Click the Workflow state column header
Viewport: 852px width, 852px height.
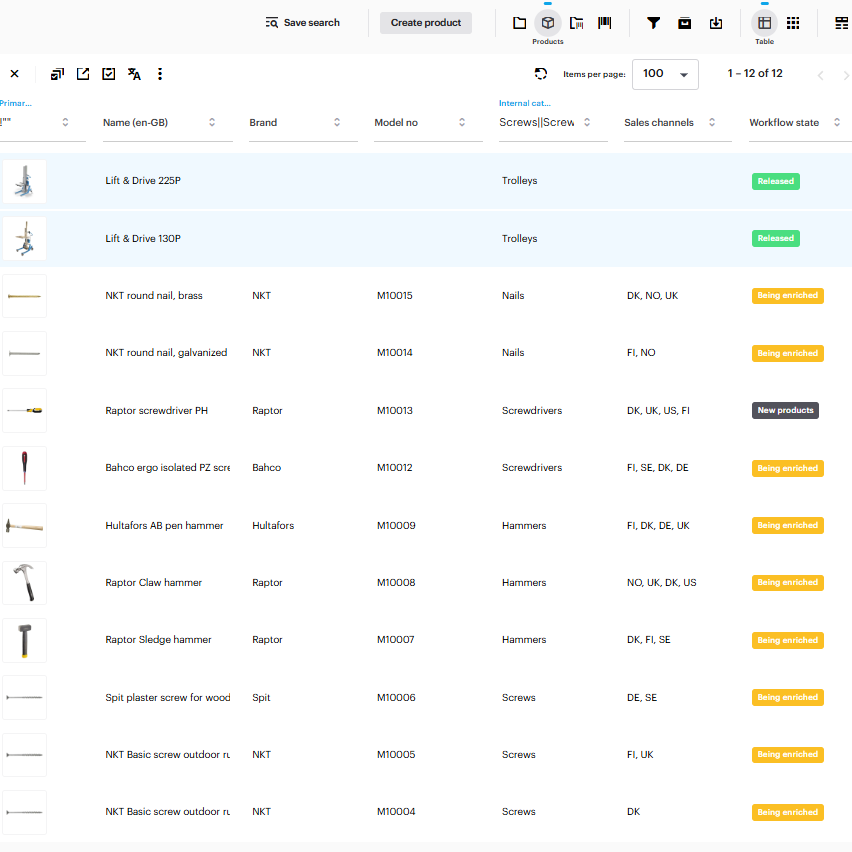click(783, 123)
